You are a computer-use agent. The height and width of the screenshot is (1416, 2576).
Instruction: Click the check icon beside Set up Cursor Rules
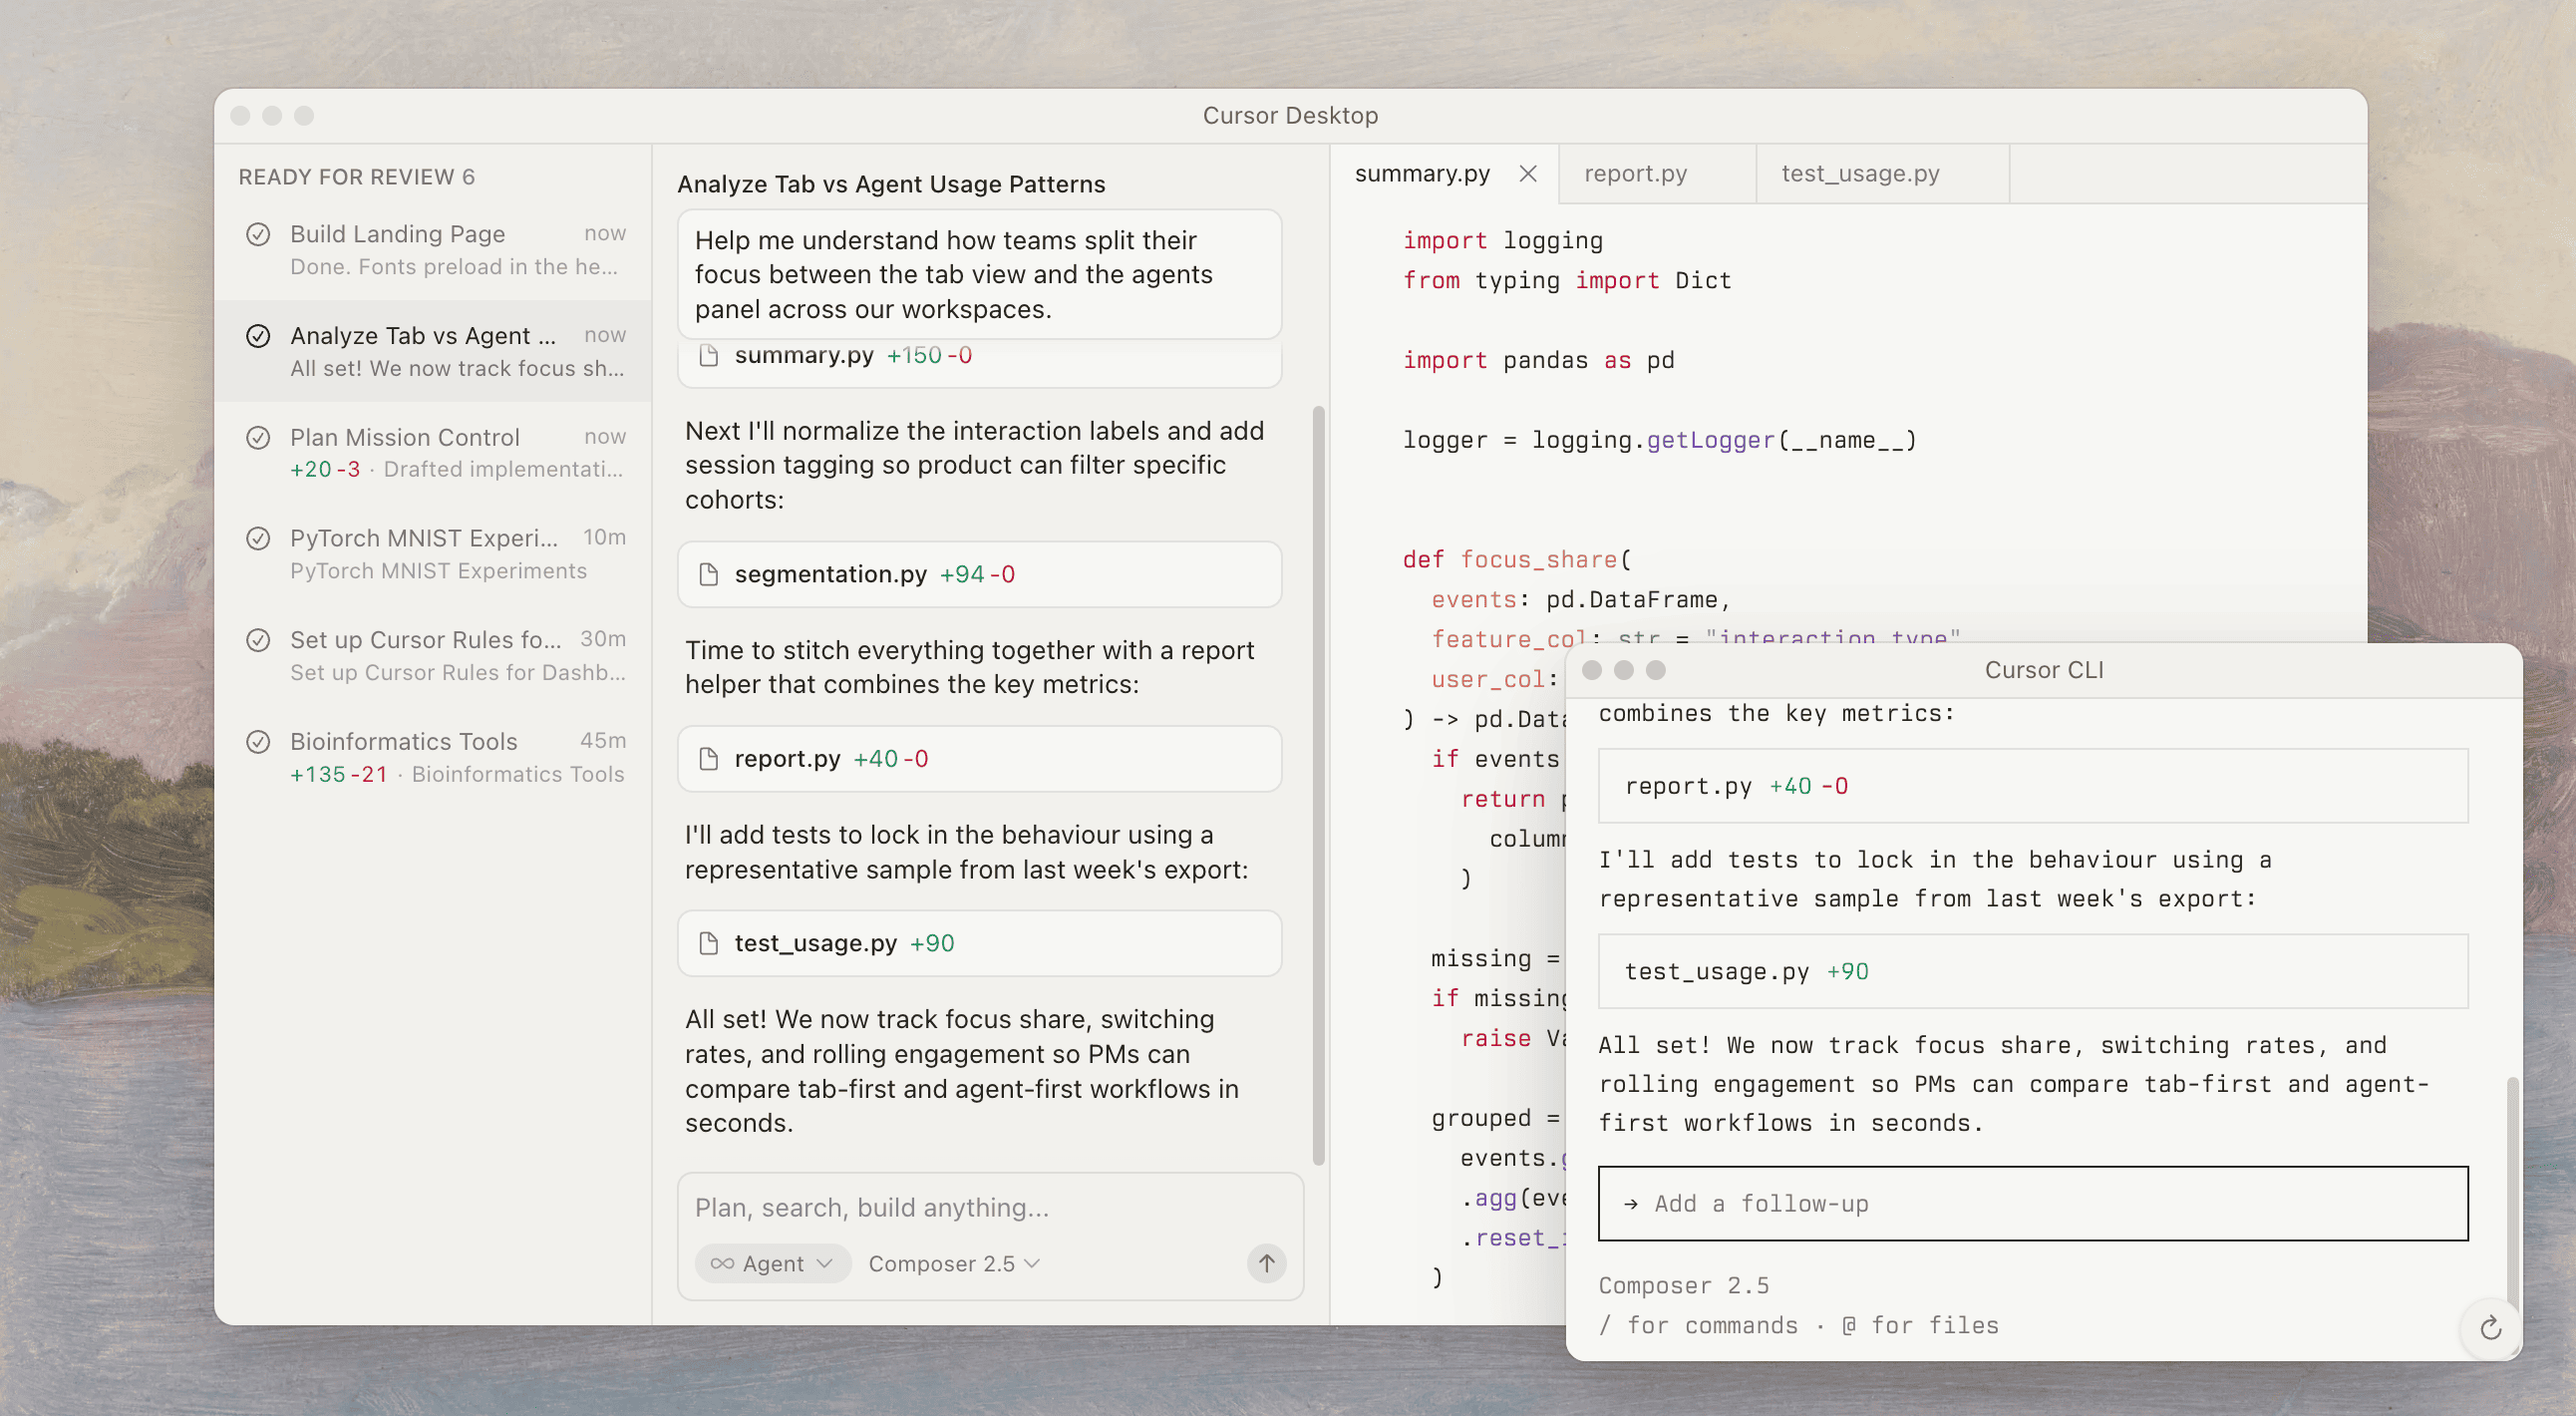258,640
